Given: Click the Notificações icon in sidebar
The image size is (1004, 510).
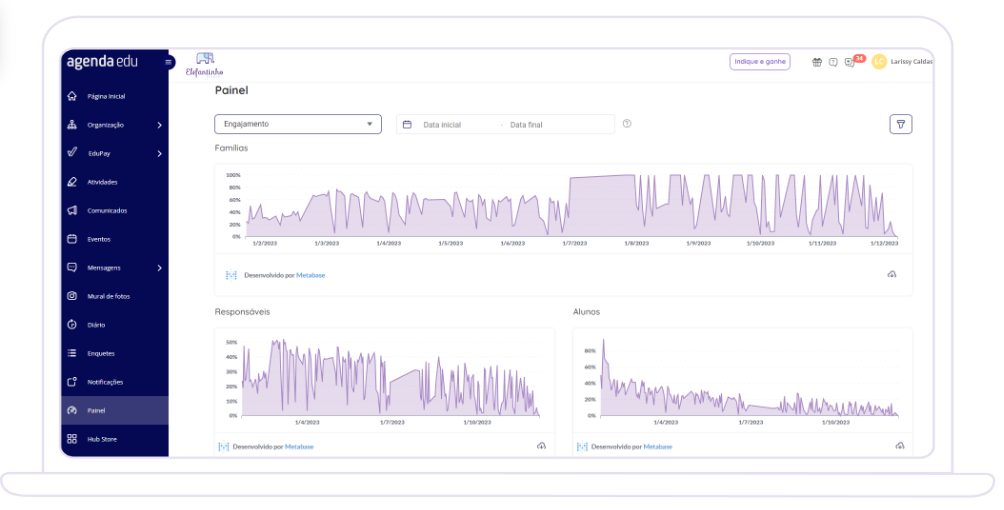Looking at the screenshot, I should pyautogui.click(x=72, y=382).
